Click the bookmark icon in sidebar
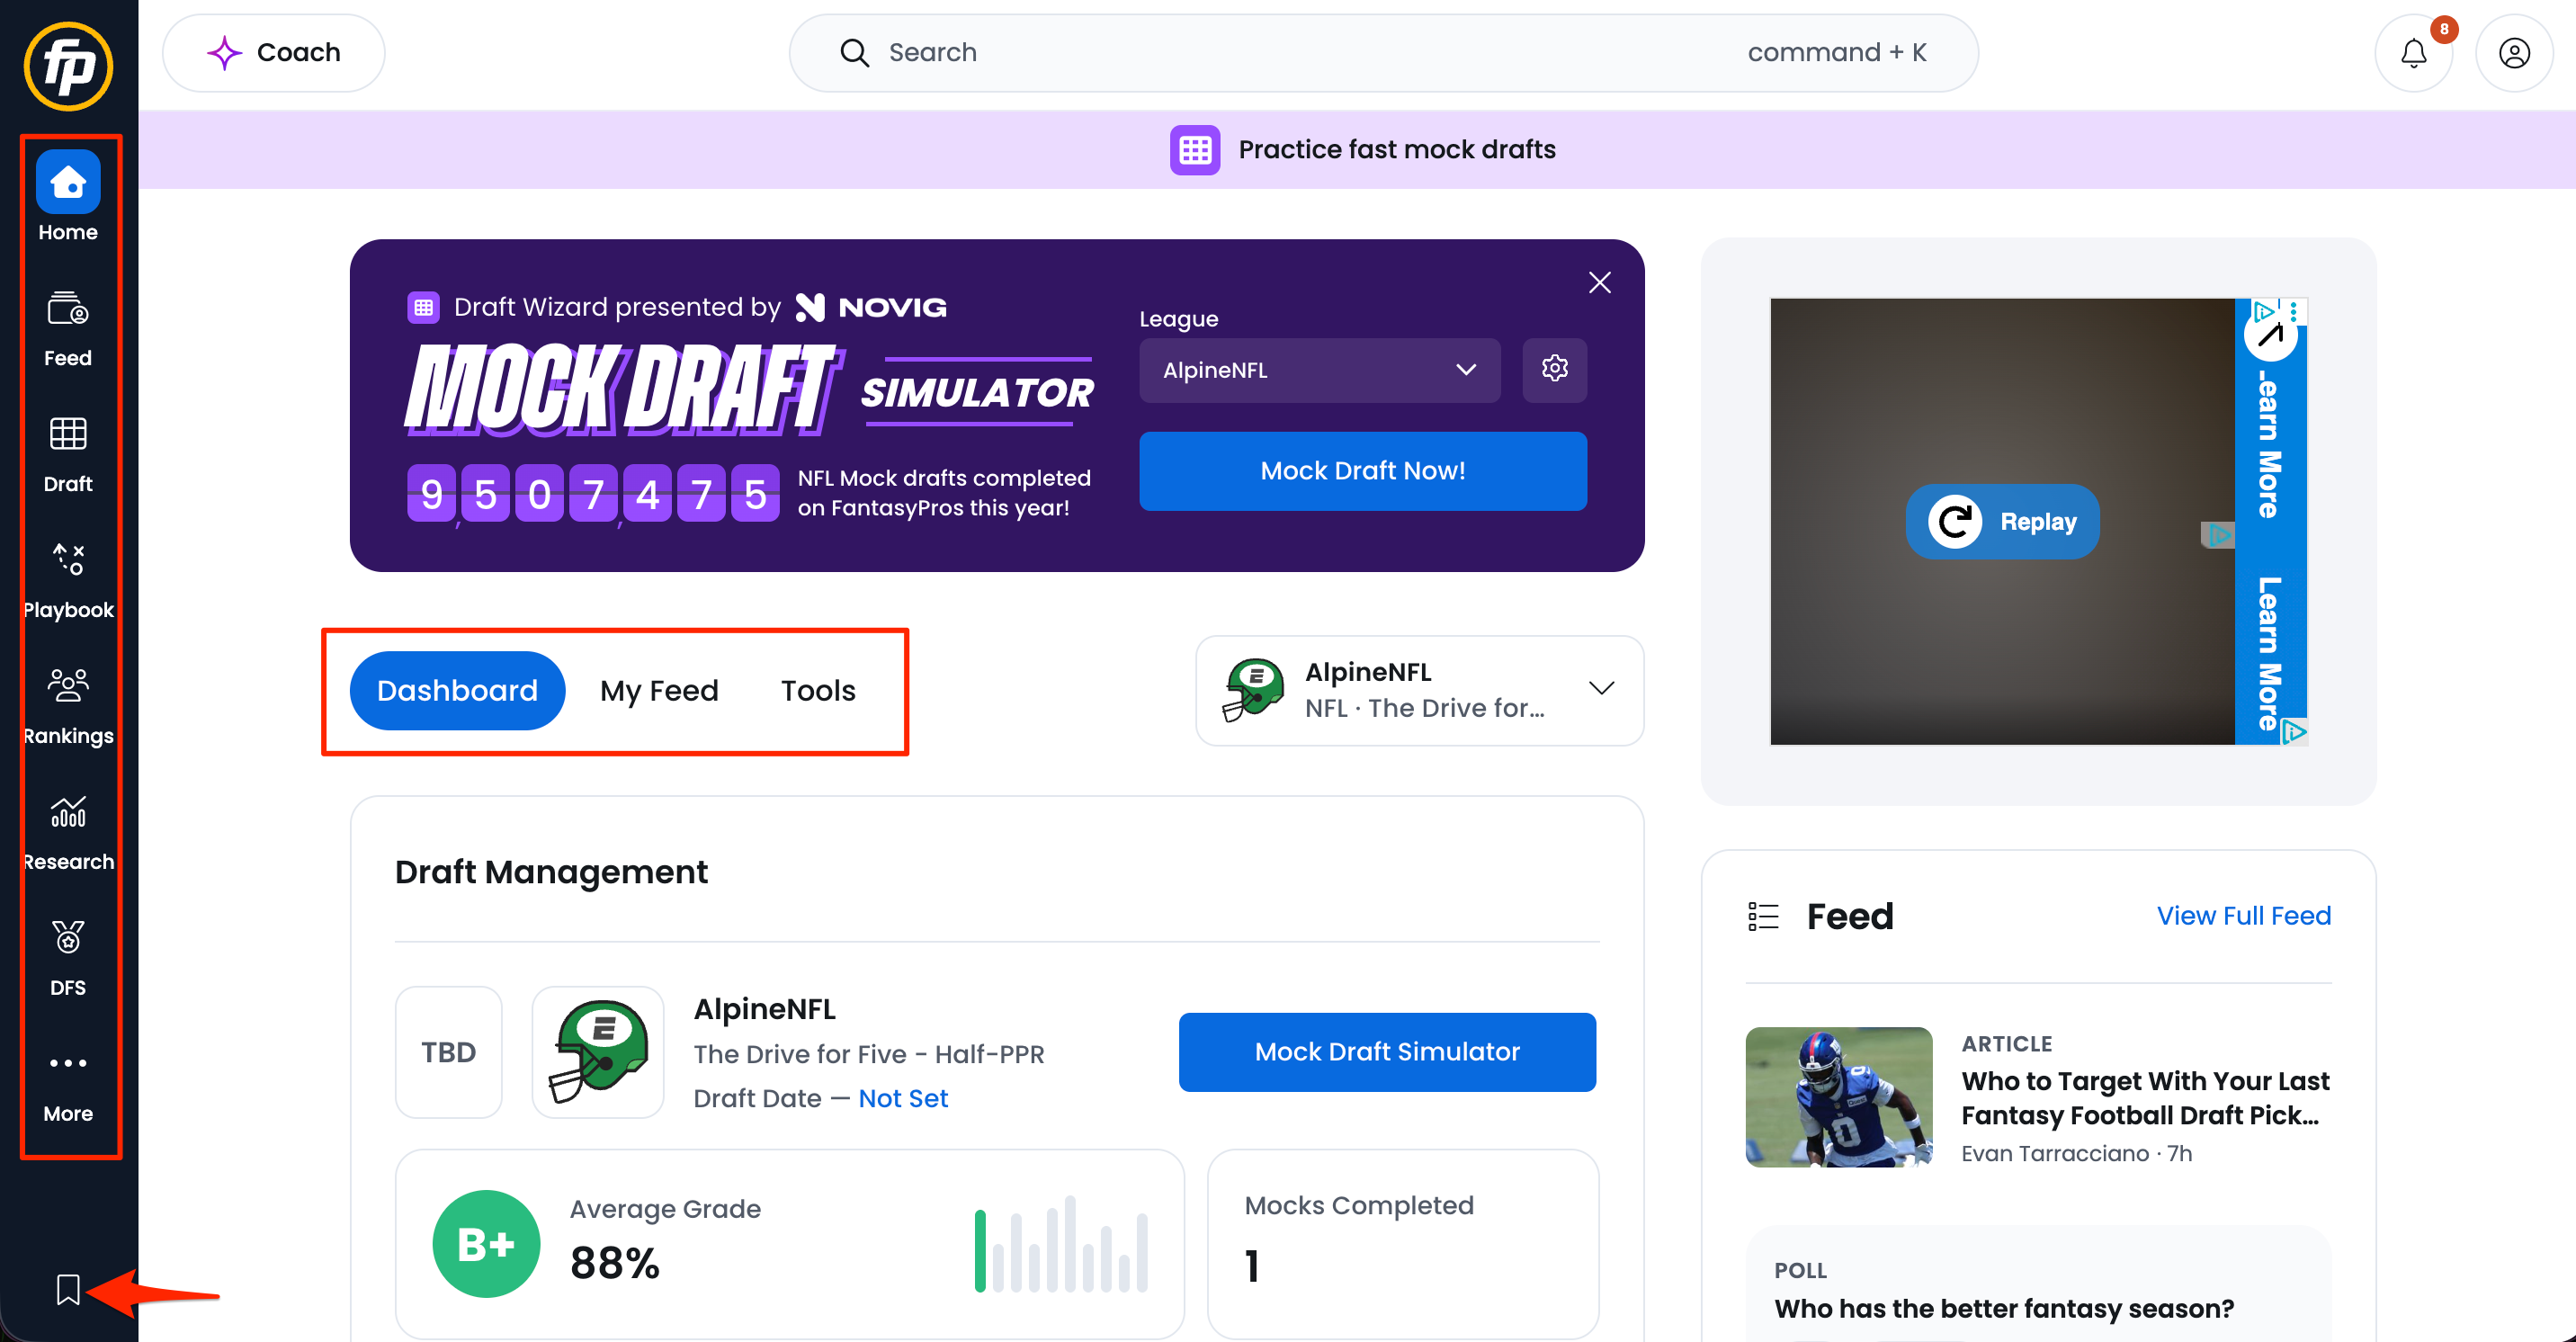This screenshot has height=1342, width=2576. [x=68, y=1289]
